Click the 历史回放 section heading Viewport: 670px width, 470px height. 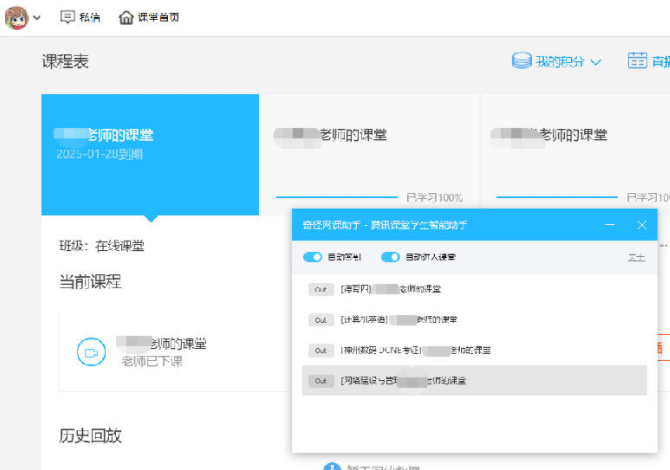pos(90,436)
